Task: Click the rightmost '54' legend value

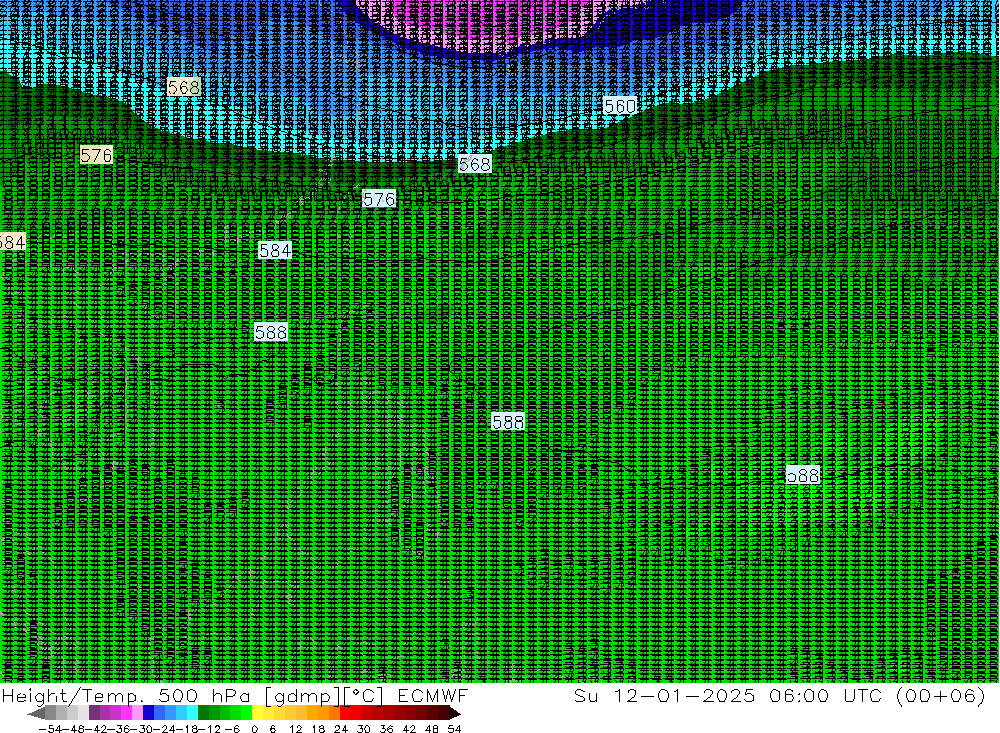Action: pyautogui.click(x=454, y=729)
